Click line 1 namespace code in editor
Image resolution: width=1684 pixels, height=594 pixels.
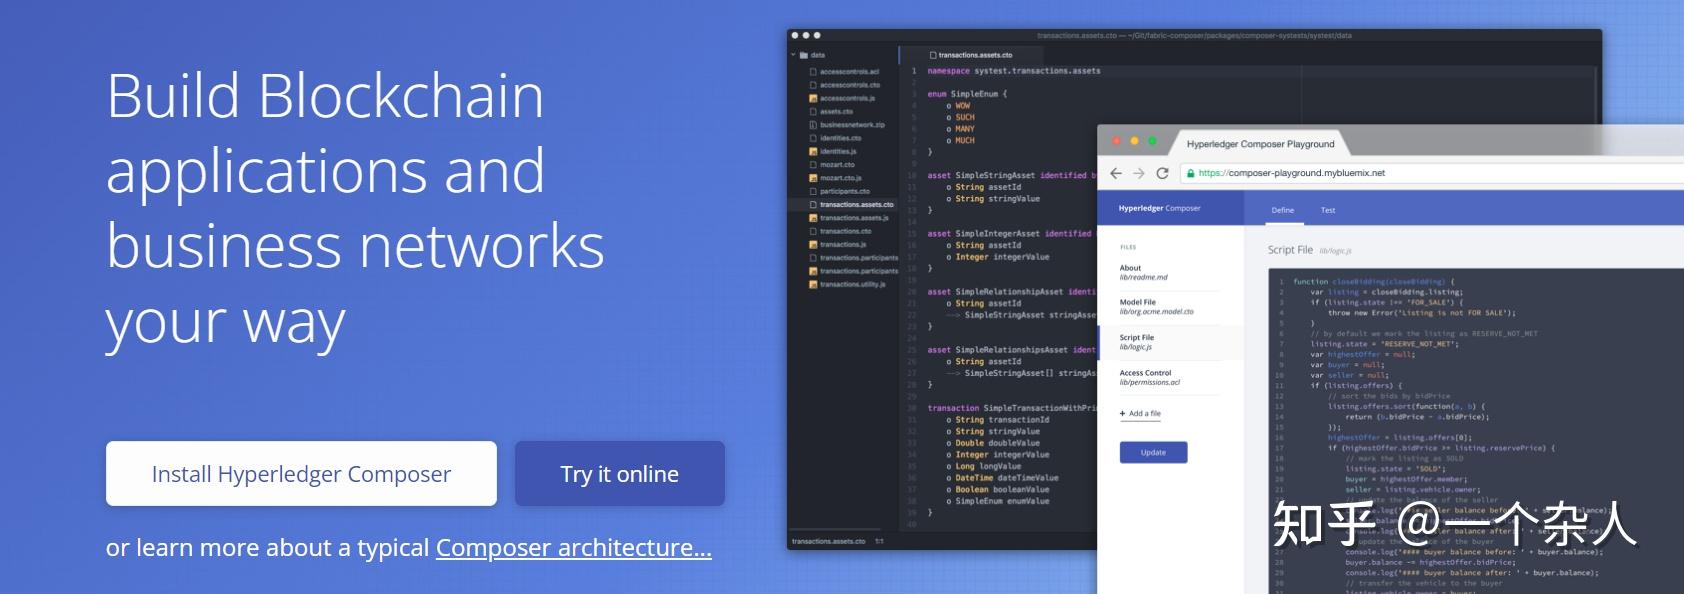[1014, 71]
